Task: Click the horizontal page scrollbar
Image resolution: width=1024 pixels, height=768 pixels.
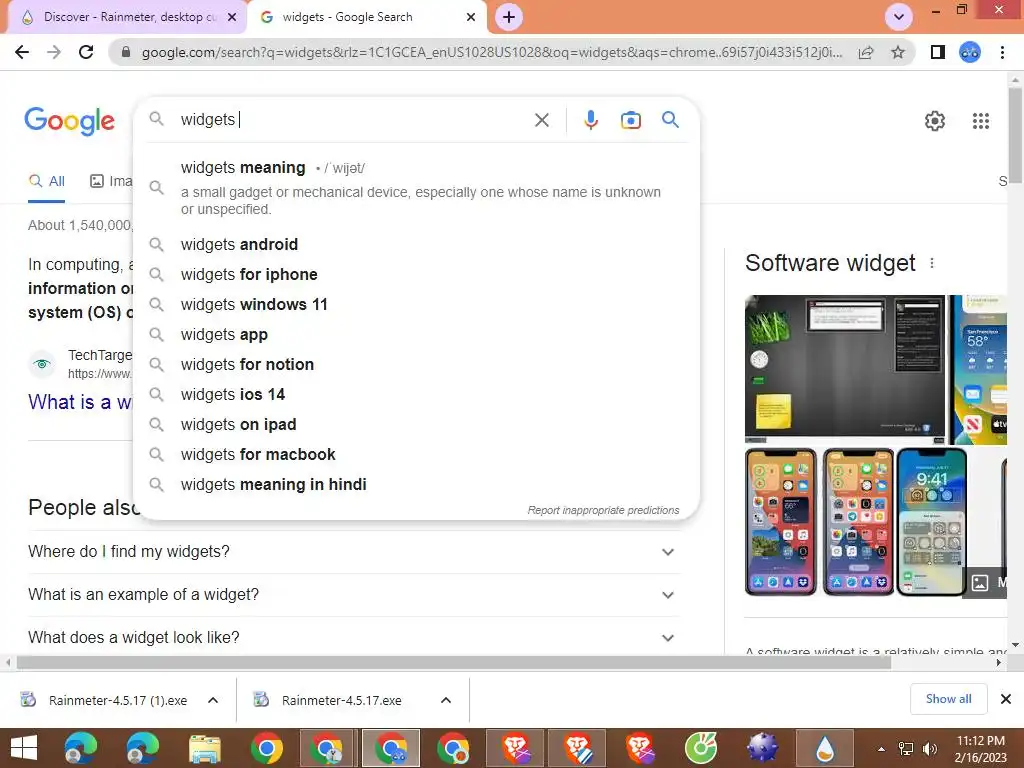Action: 454,663
